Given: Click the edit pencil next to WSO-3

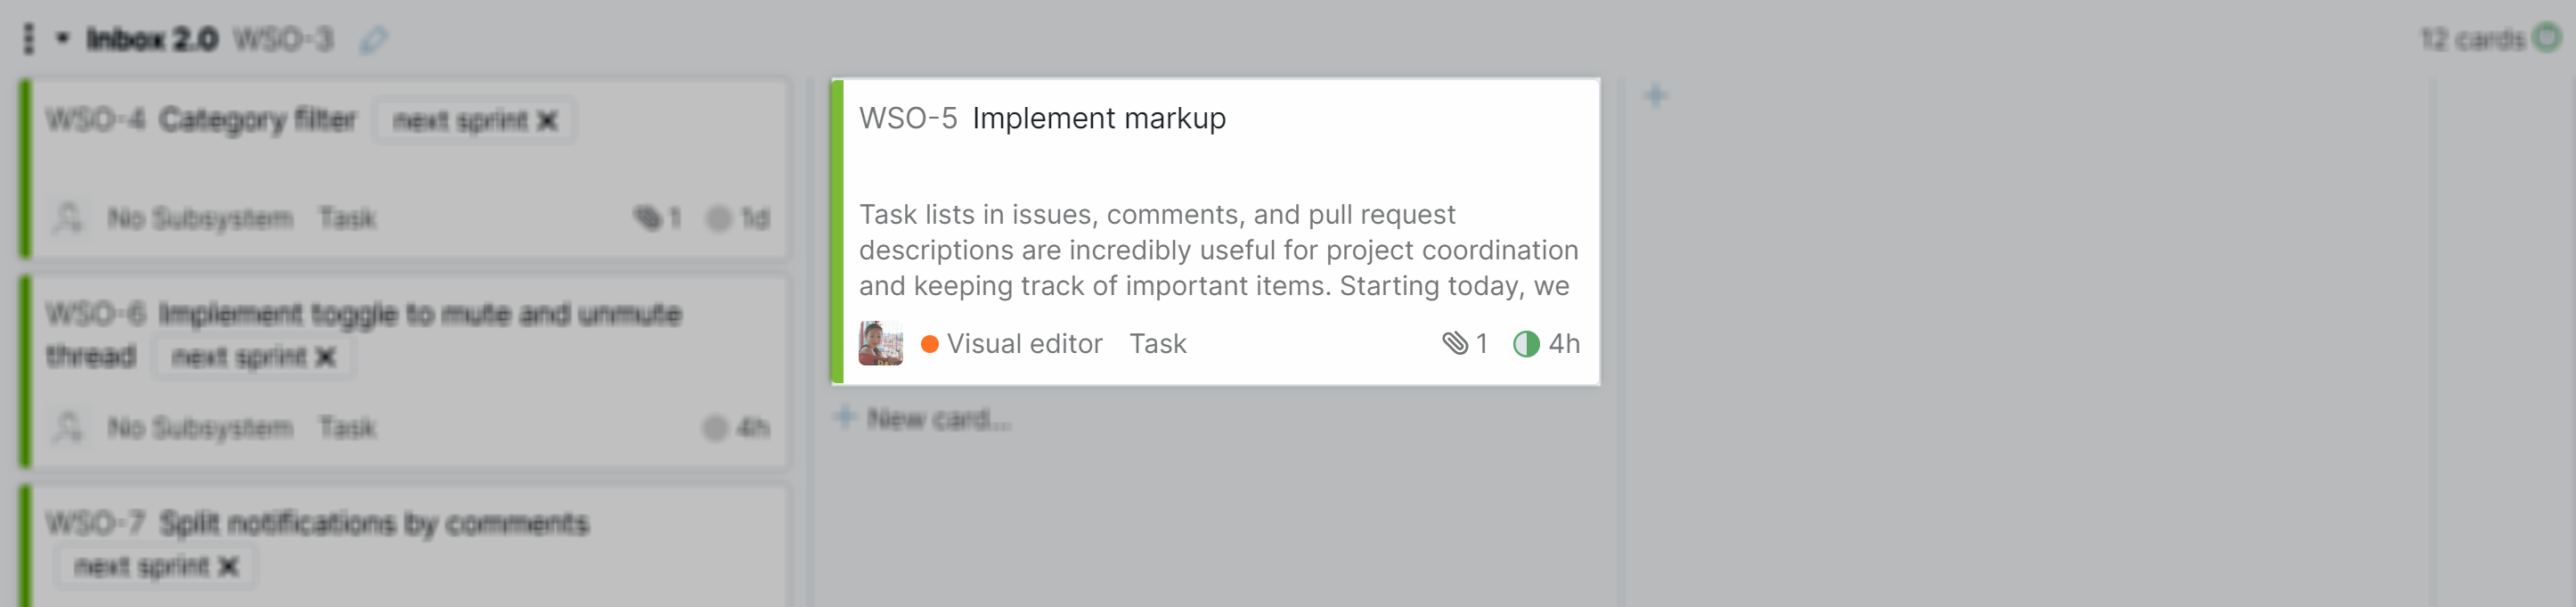Looking at the screenshot, I should (374, 40).
